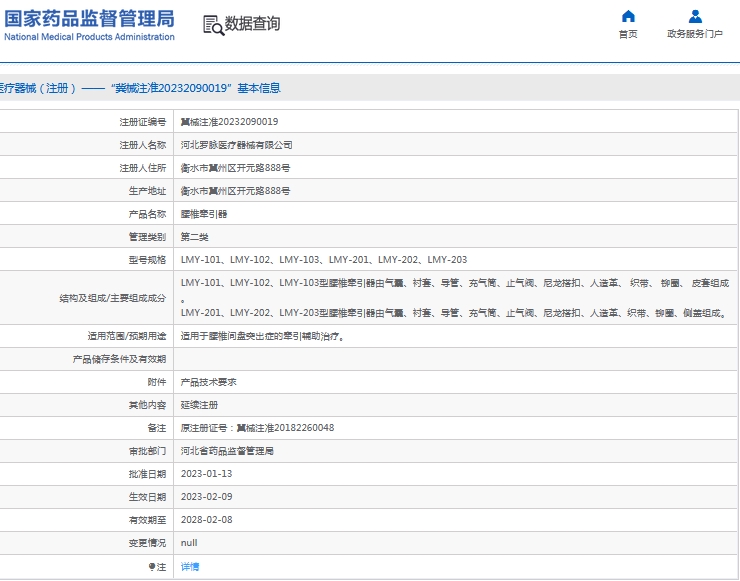Click the 批准日期 row label
This screenshot has width=740, height=581.
click(x=147, y=474)
